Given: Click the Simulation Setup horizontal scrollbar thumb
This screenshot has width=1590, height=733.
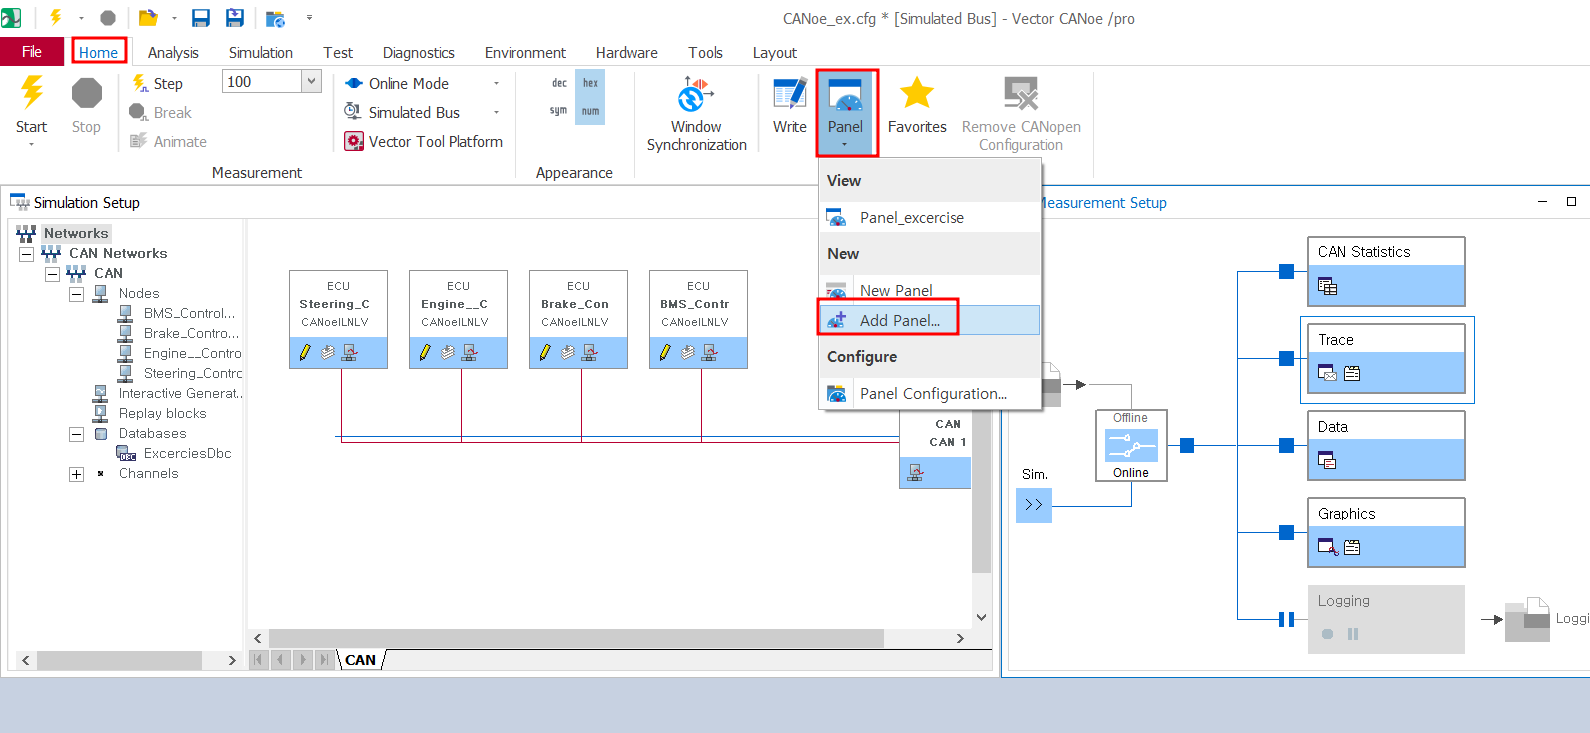Looking at the screenshot, I should pos(576,638).
